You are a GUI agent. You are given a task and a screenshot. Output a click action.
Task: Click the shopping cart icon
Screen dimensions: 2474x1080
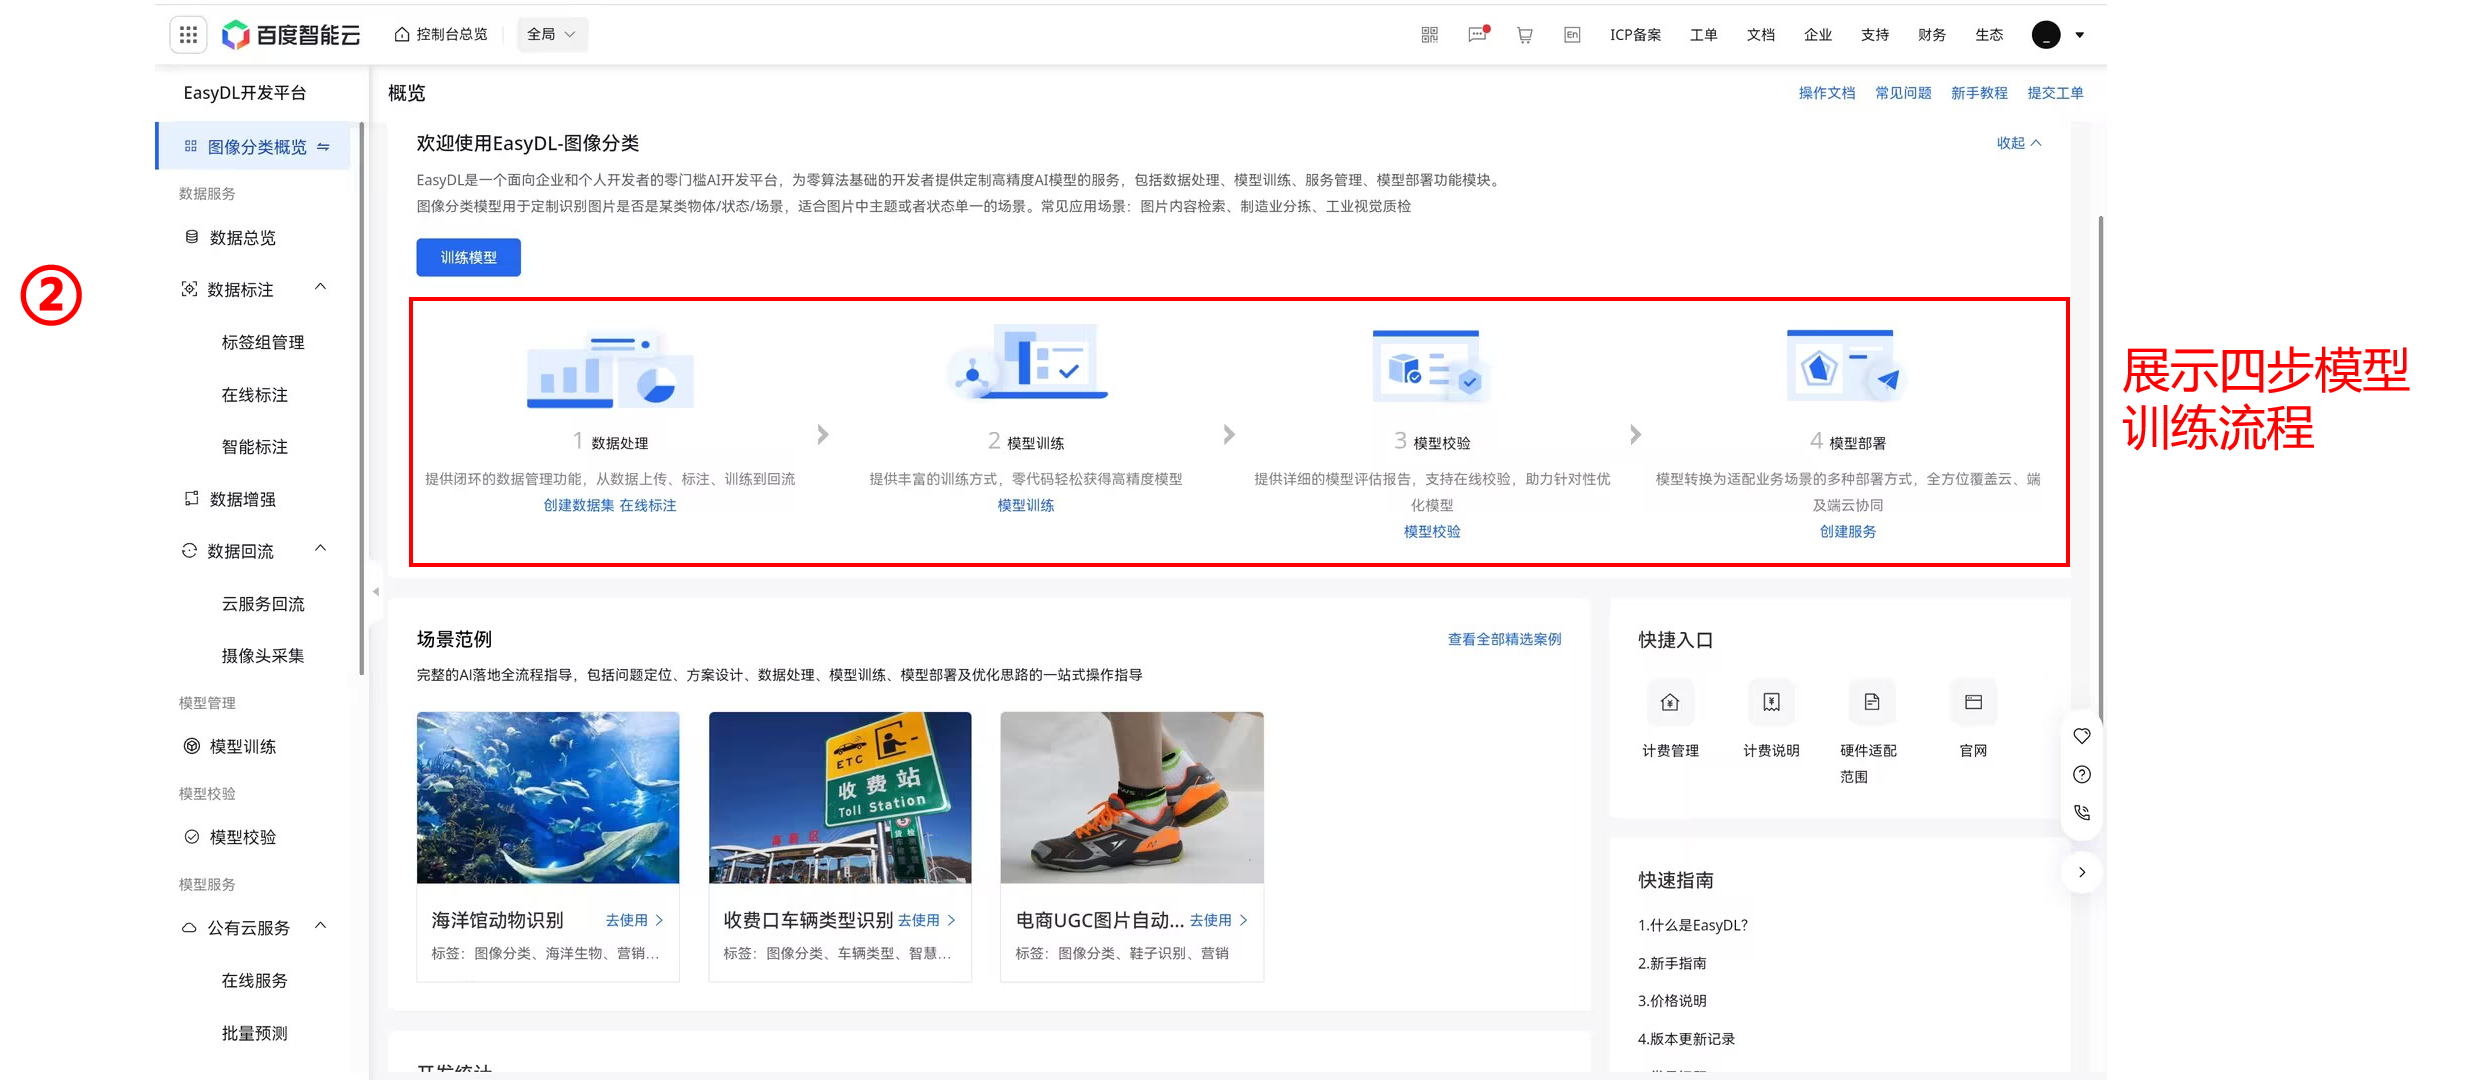(x=1524, y=35)
